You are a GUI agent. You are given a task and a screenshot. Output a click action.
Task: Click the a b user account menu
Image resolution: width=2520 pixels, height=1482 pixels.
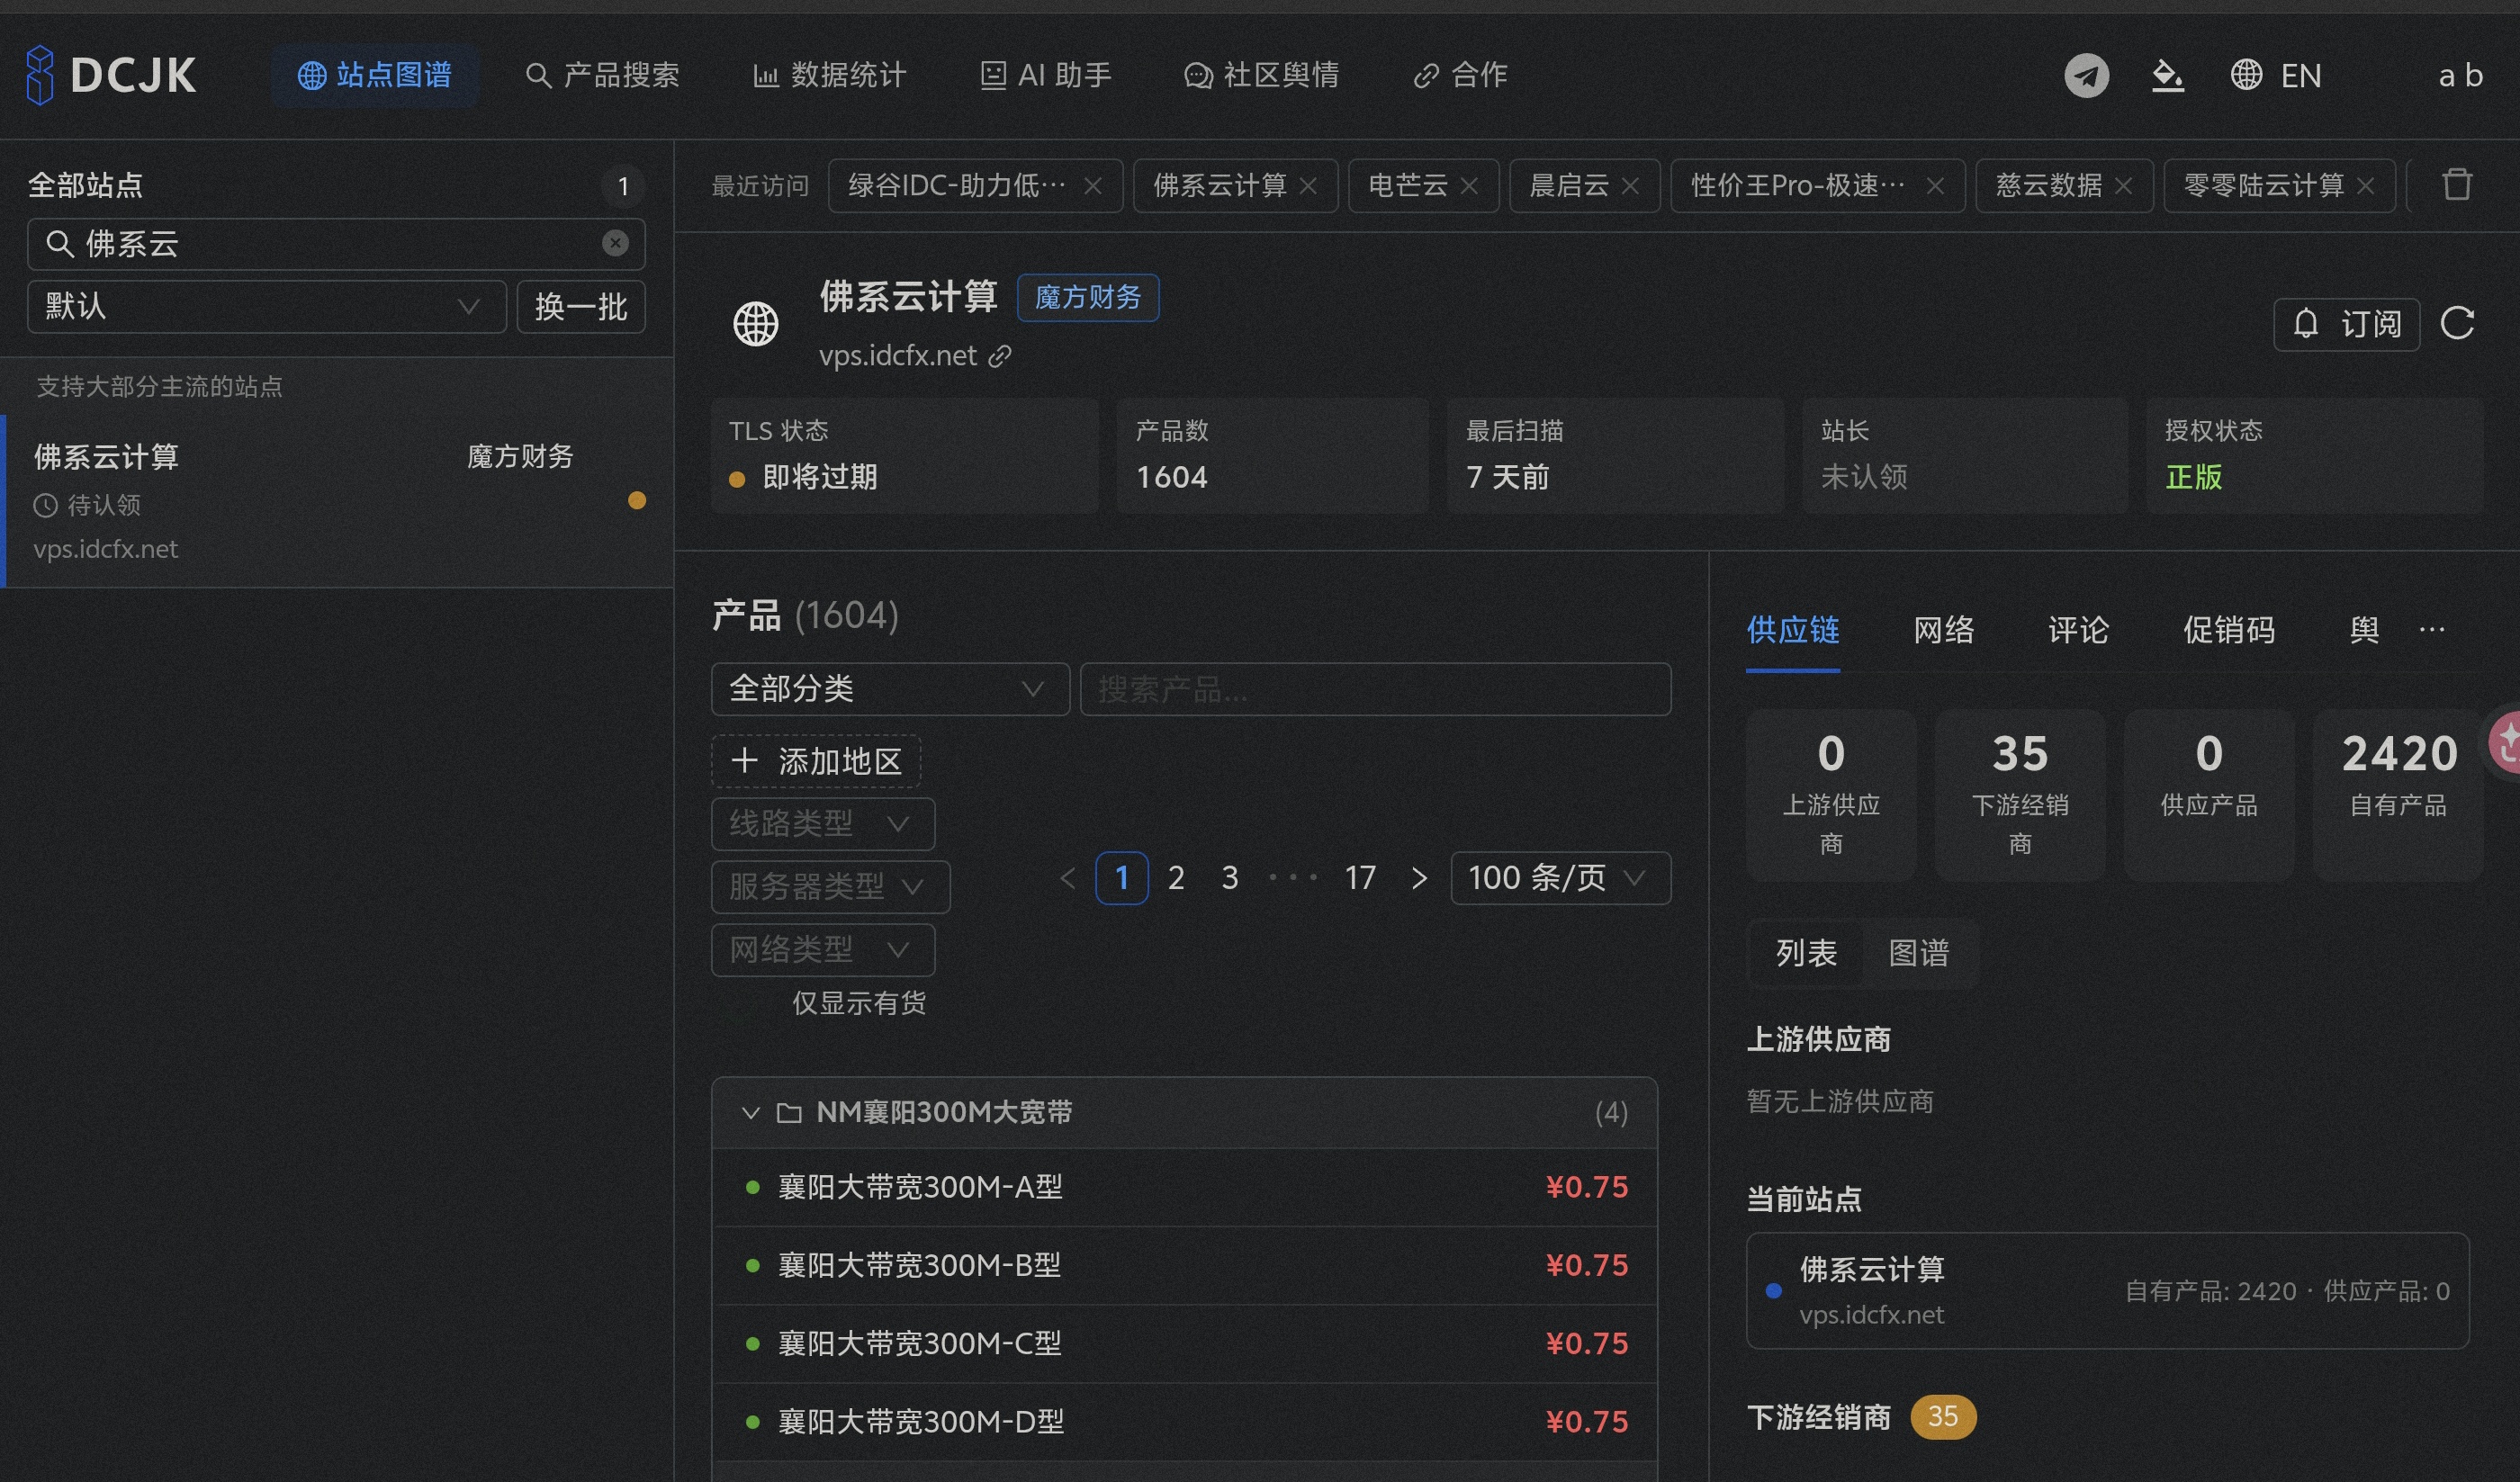tap(2461, 75)
